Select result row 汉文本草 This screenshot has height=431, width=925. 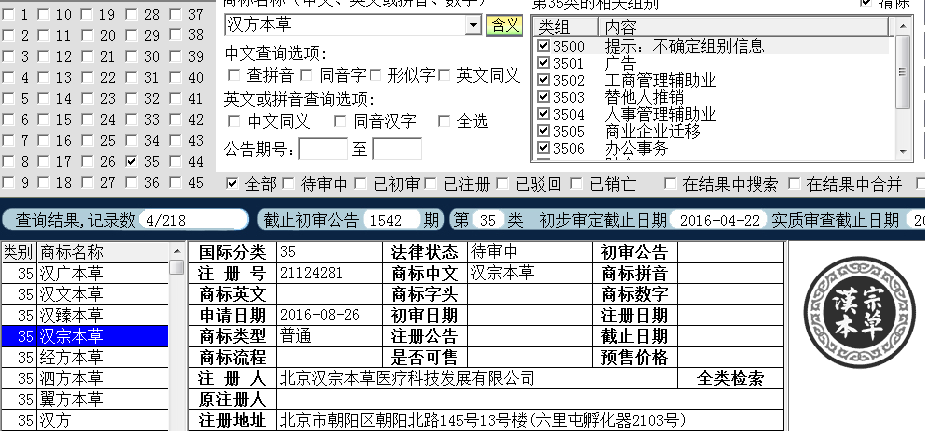[x=85, y=294]
